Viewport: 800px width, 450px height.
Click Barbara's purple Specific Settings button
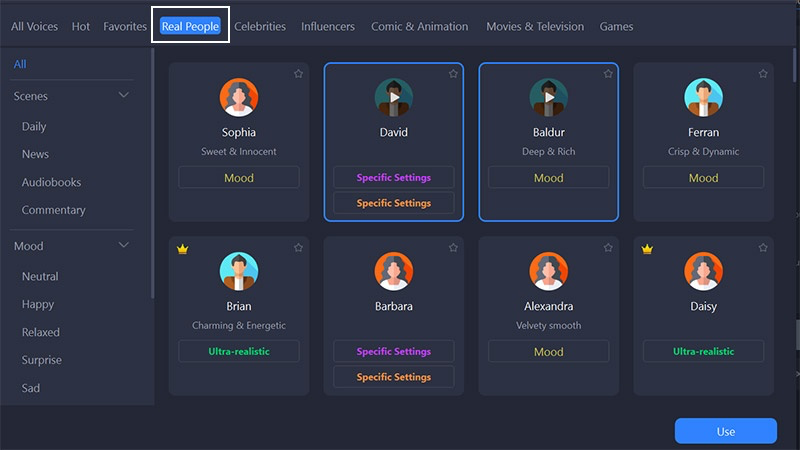pyautogui.click(x=394, y=351)
